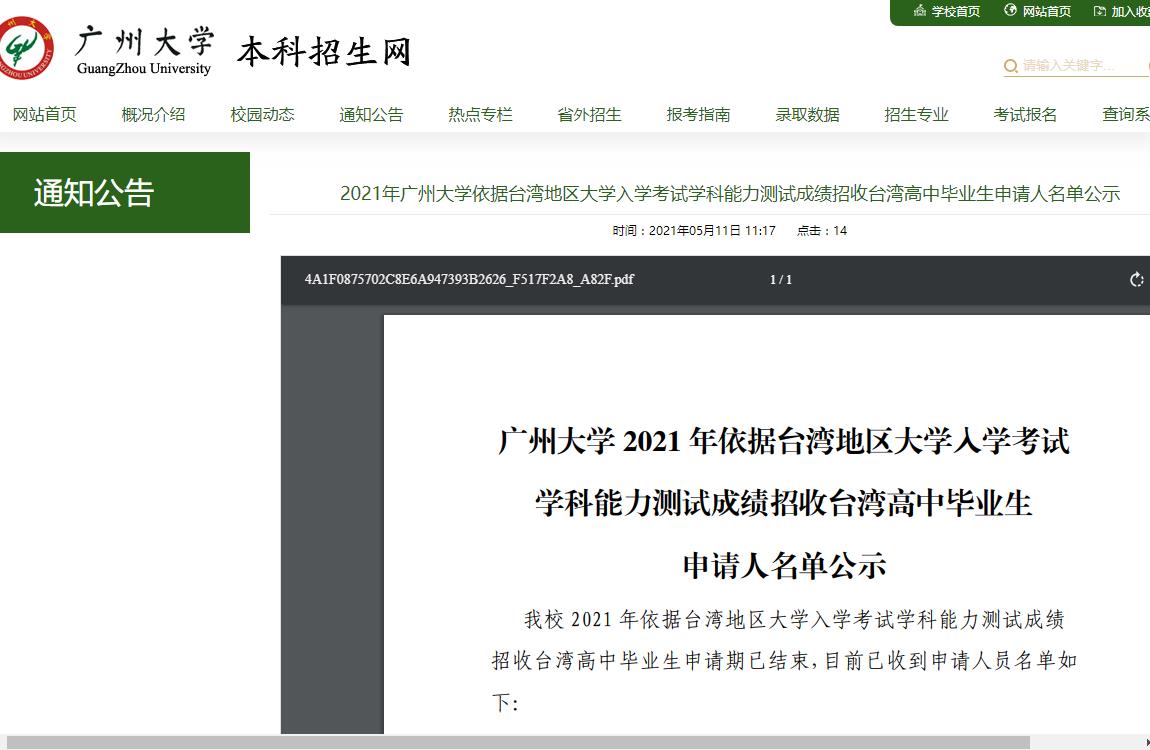The width and height of the screenshot is (1150, 750).
Task: Click the 学校首页 building icon
Action: click(920, 10)
